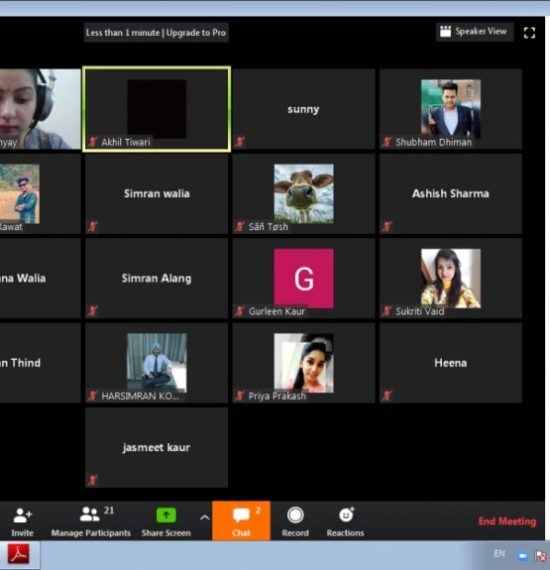This screenshot has width=550, height=570.
Task: Click muted mic icon on Akhil Tiwari
Action: click(x=93, y=141)
